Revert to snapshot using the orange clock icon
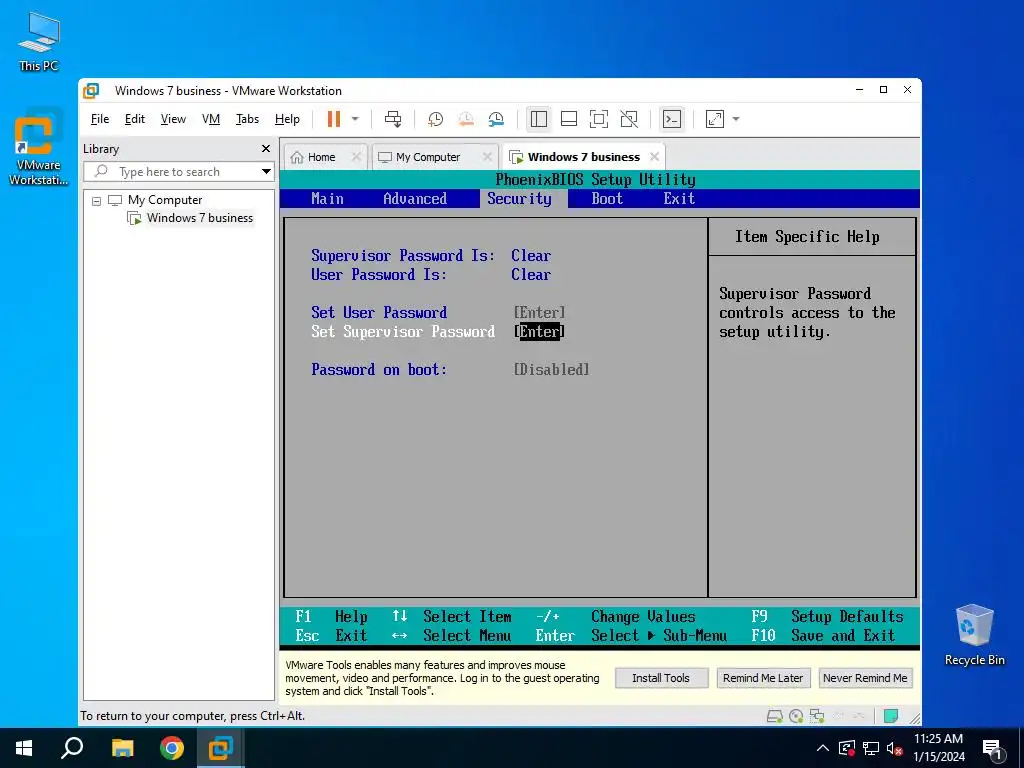Screen dimensions: 1024x768 466,119
